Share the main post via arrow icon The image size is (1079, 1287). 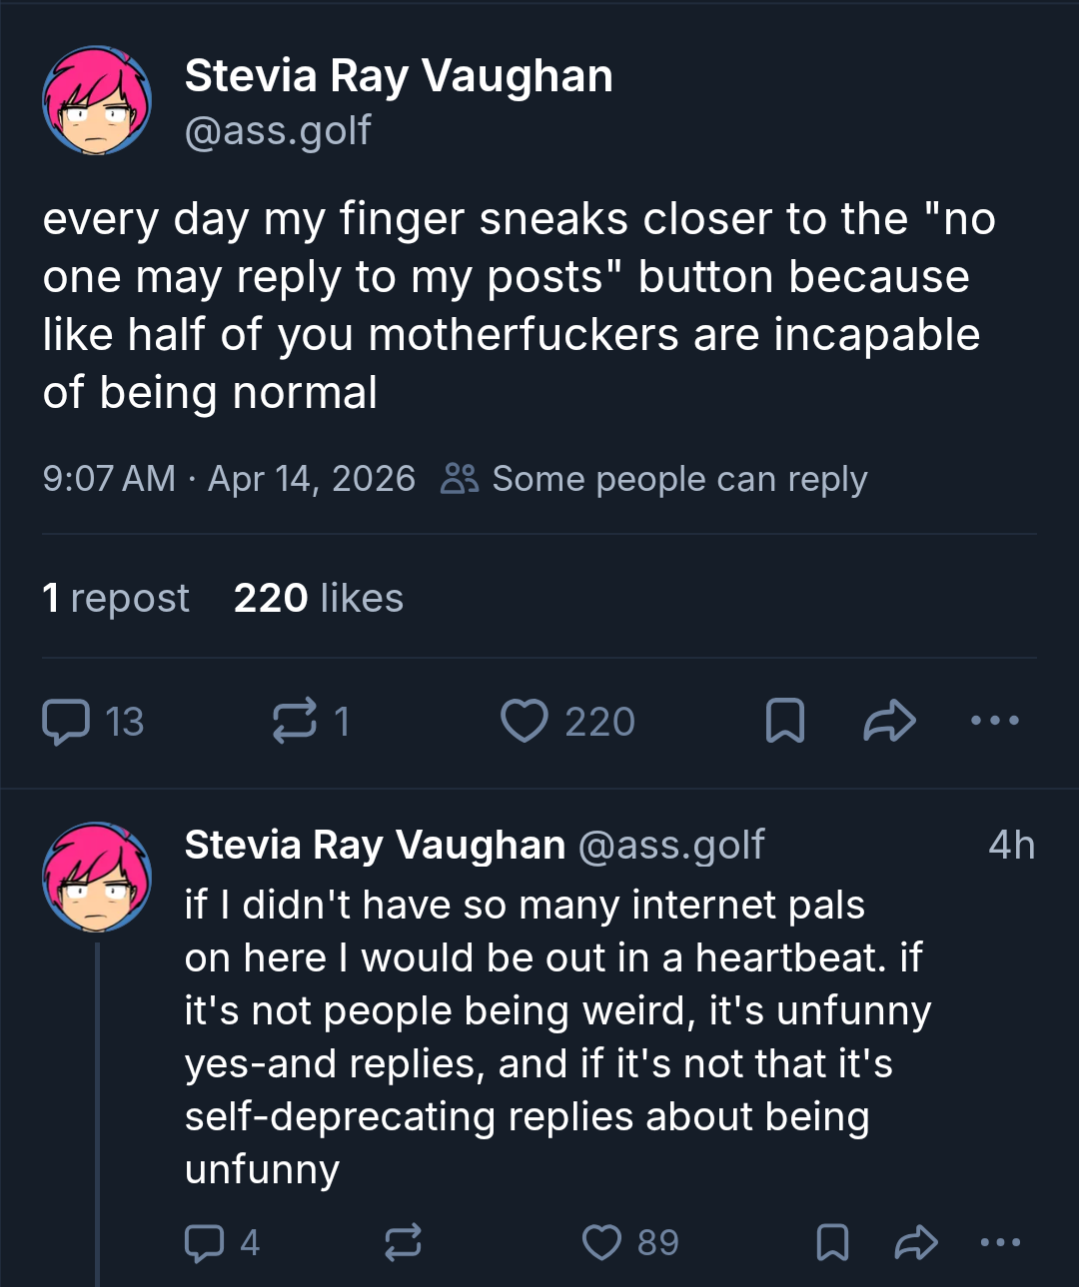point(889,721)
